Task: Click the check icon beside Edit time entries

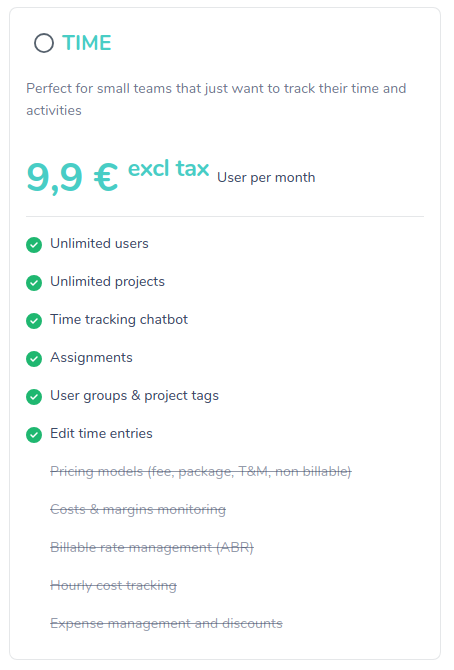Action: [x=34, y=435]
